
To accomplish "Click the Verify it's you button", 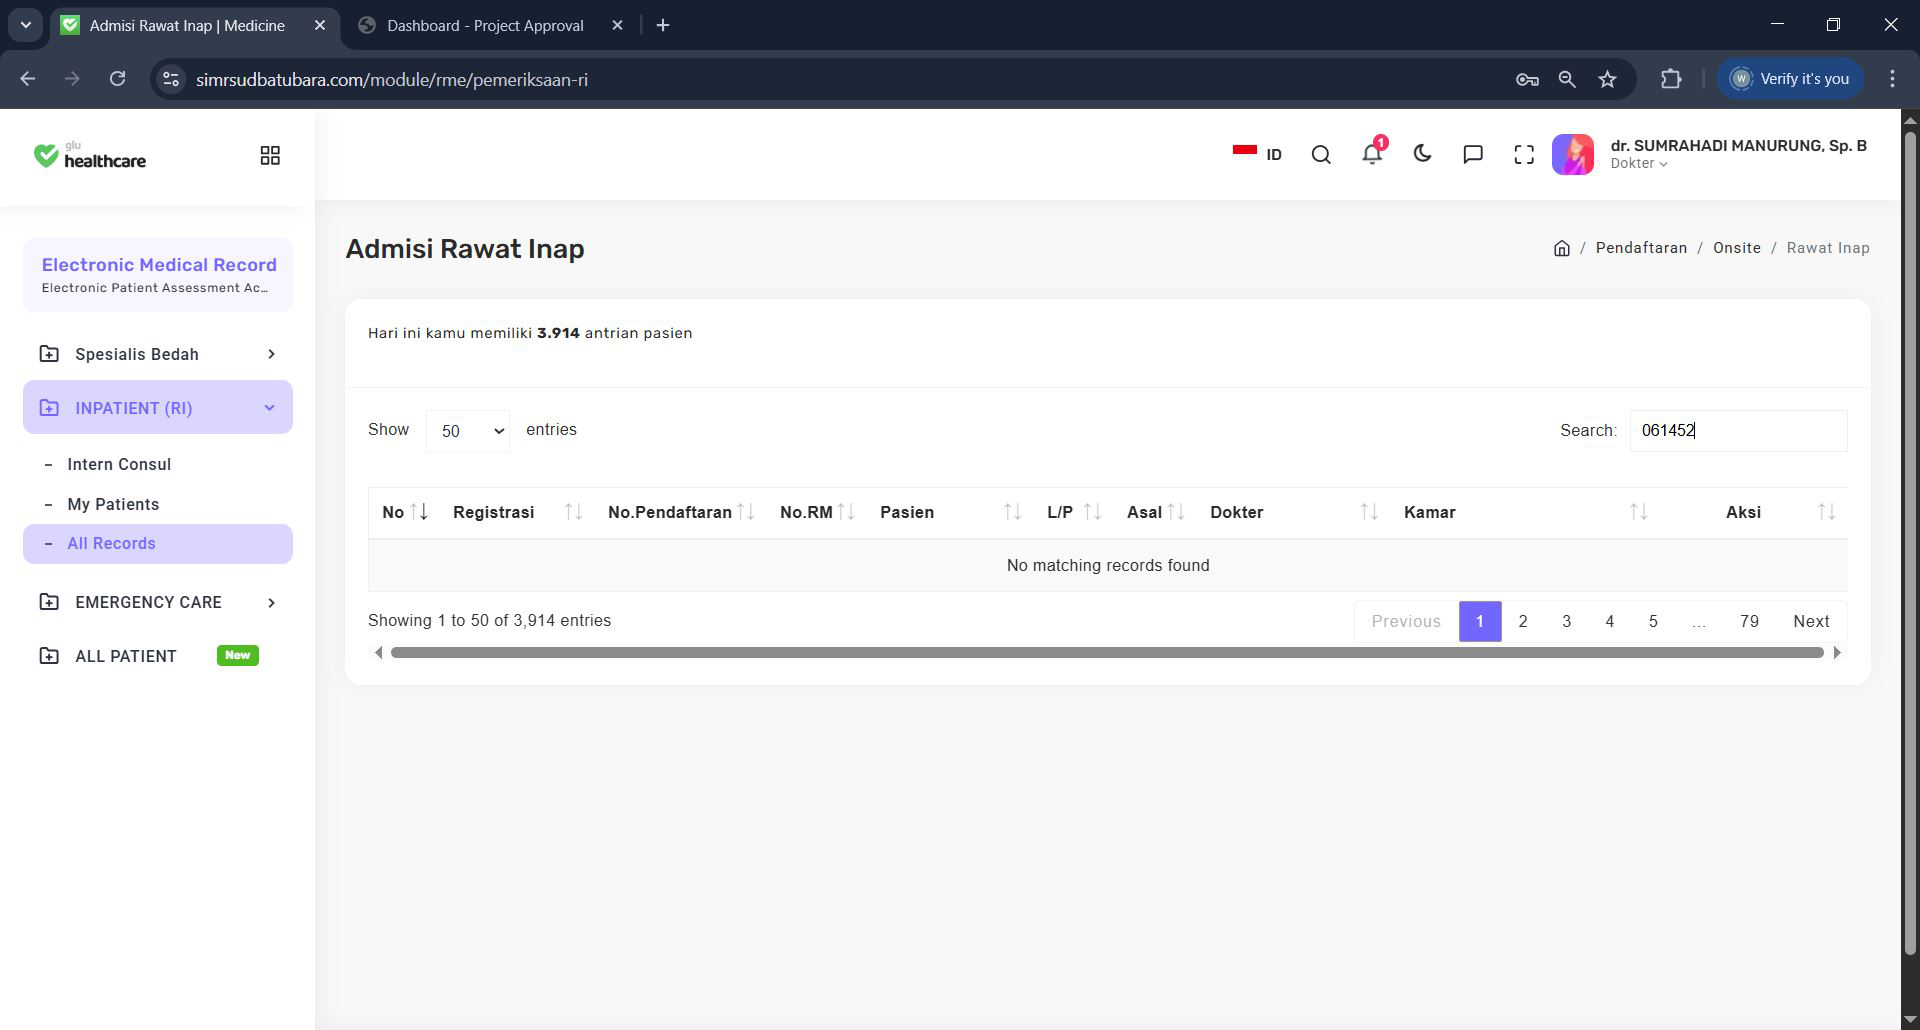I will [x=1791, y=79].
